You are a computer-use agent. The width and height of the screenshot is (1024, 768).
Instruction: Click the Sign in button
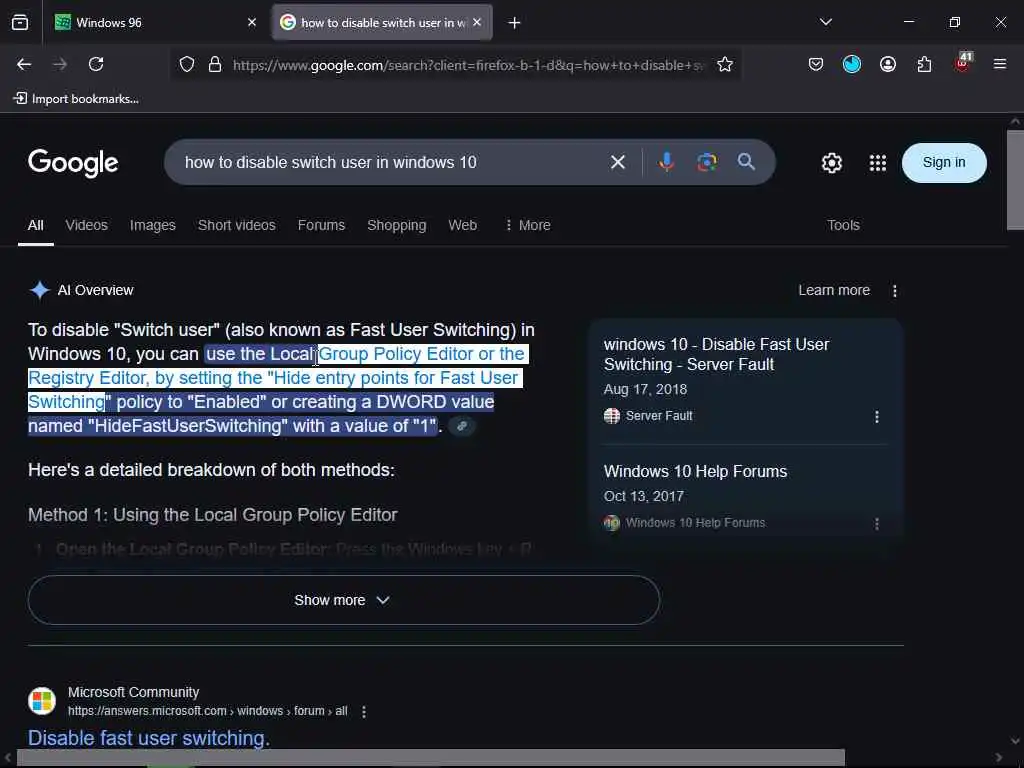[x=944, y=163]
